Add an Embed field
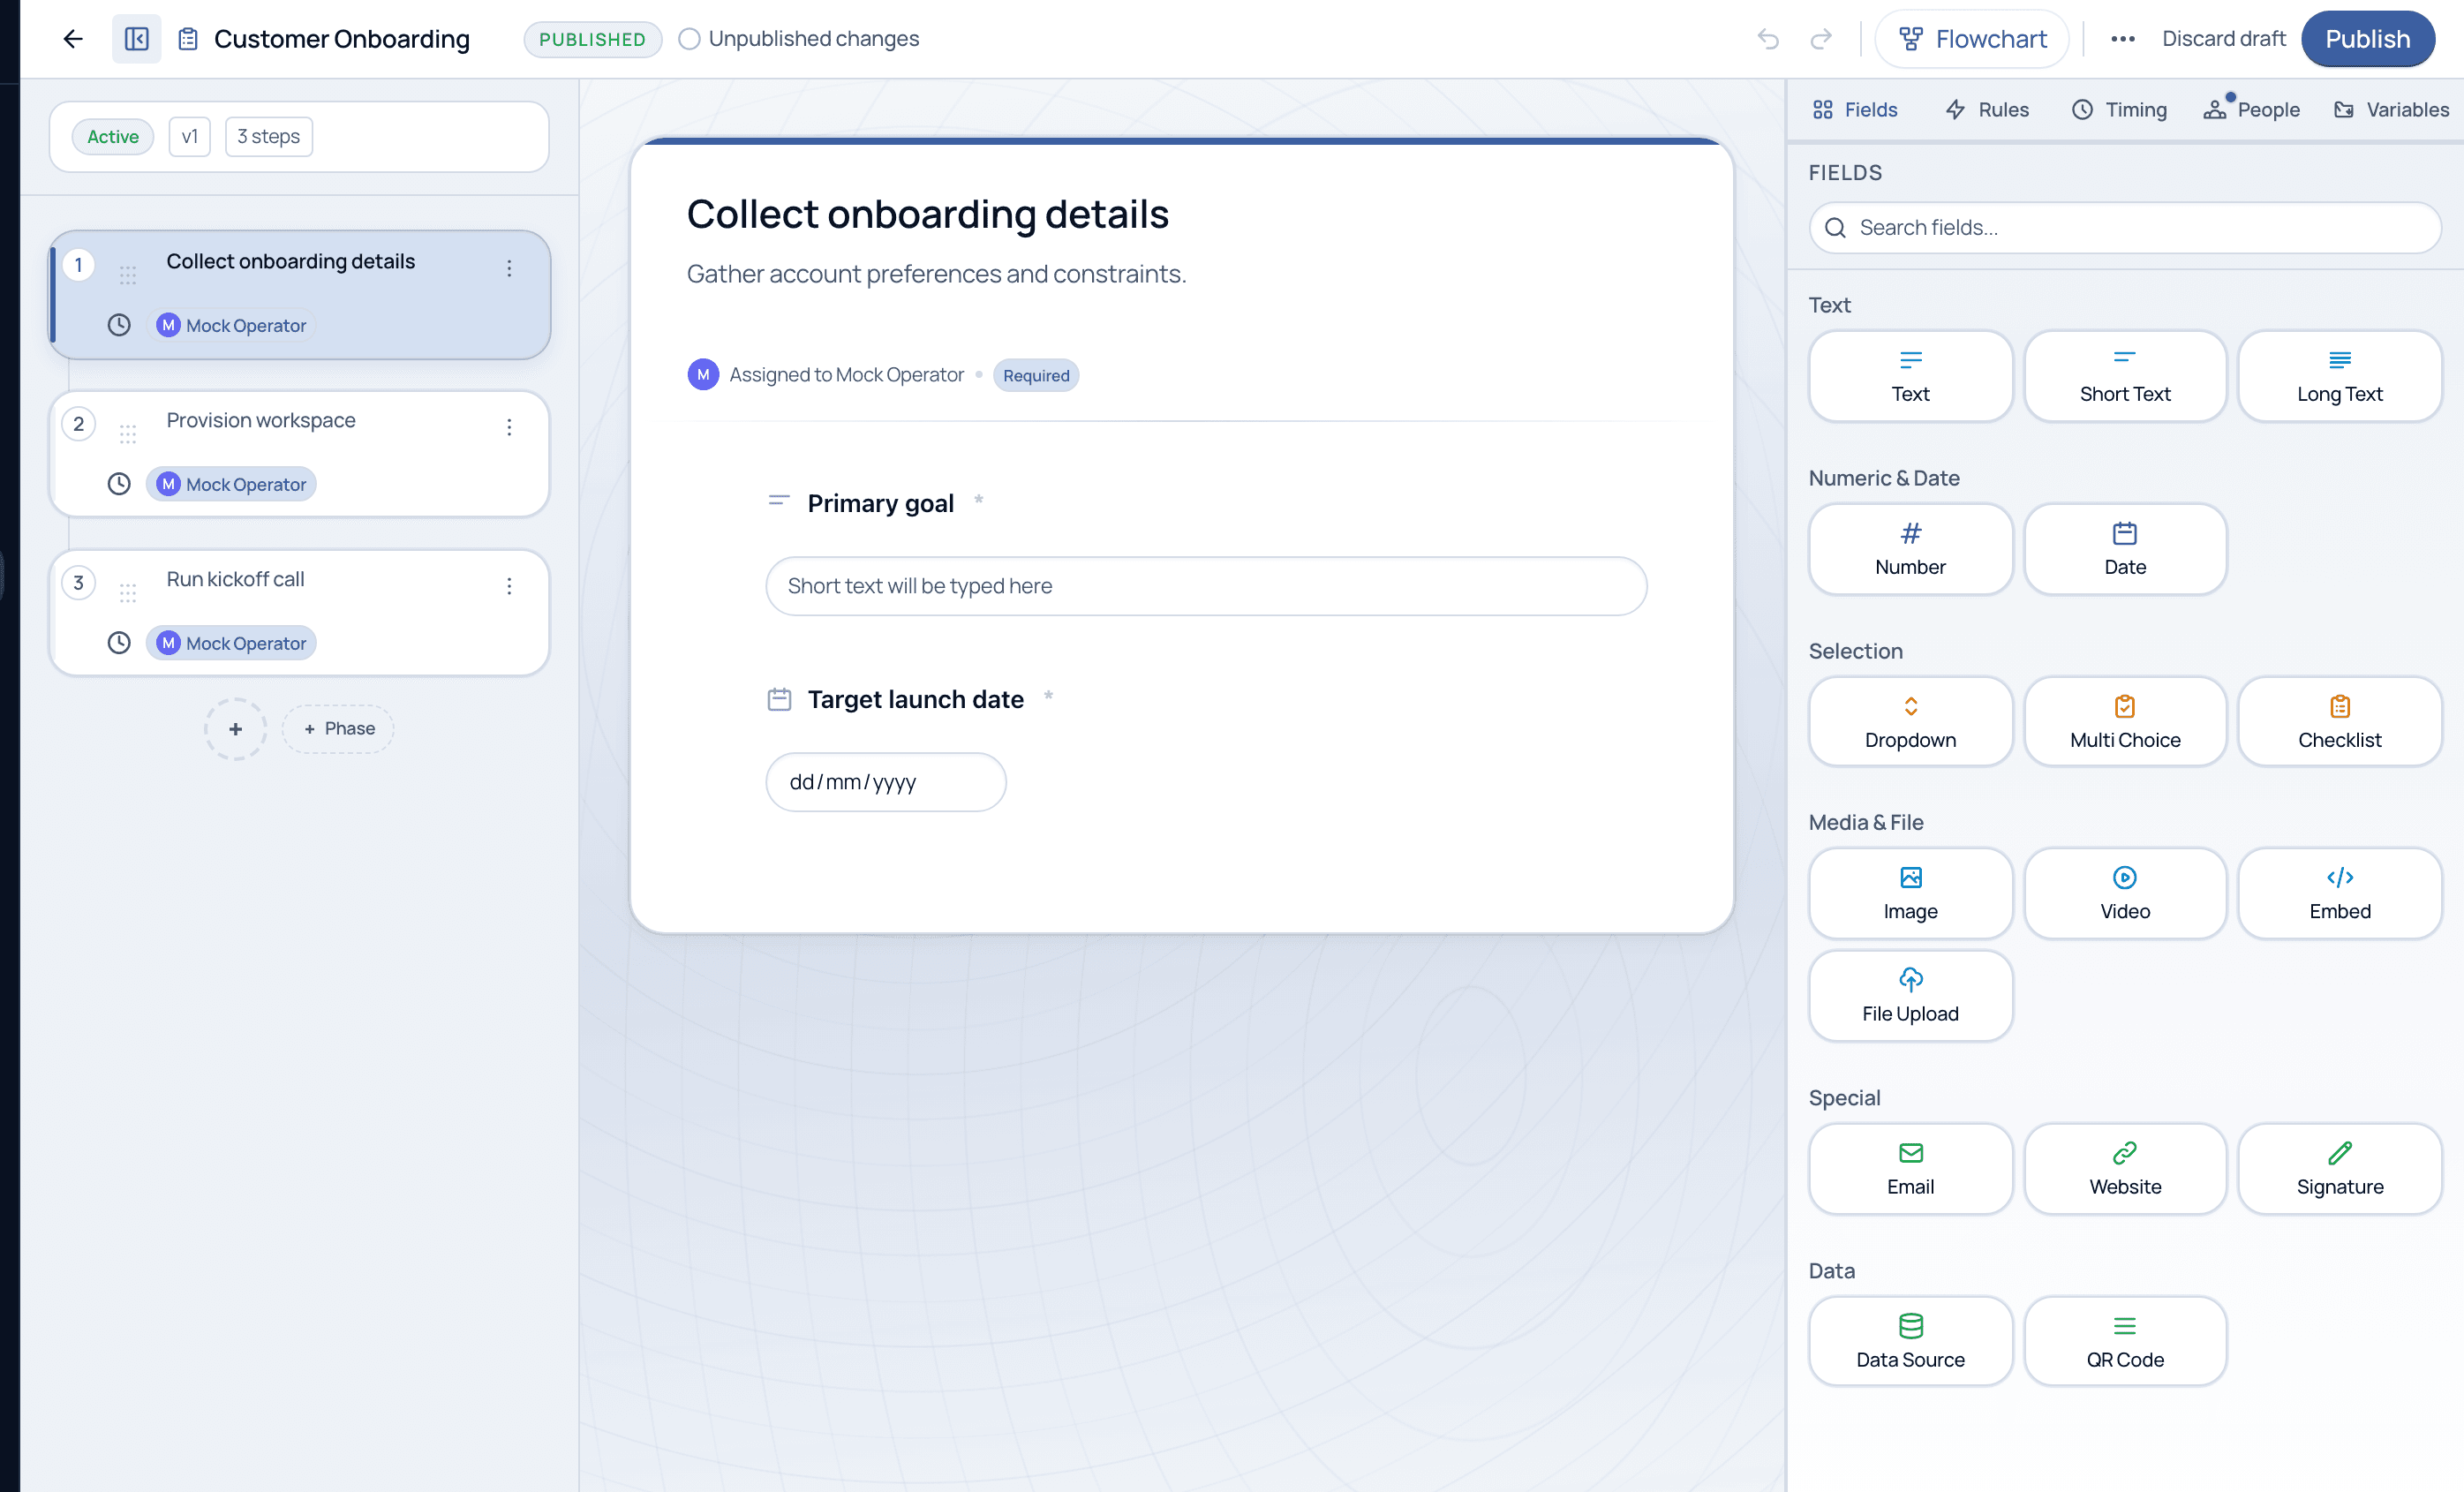The height and width of the screenshot is (1492, 2464). click(2340, 893)
